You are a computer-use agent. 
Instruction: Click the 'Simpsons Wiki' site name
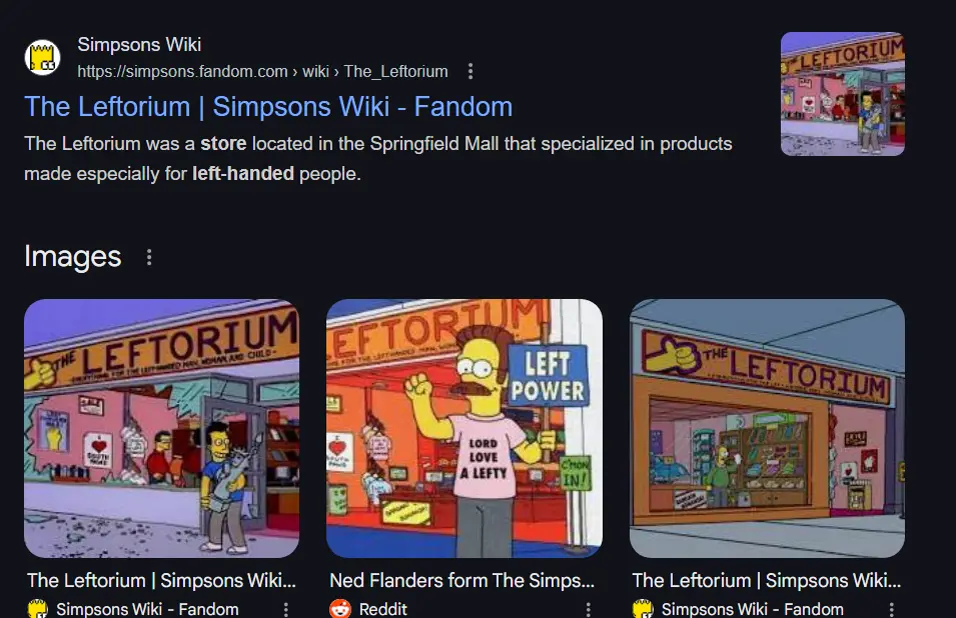pyautogui.click(x=139, y=44)
